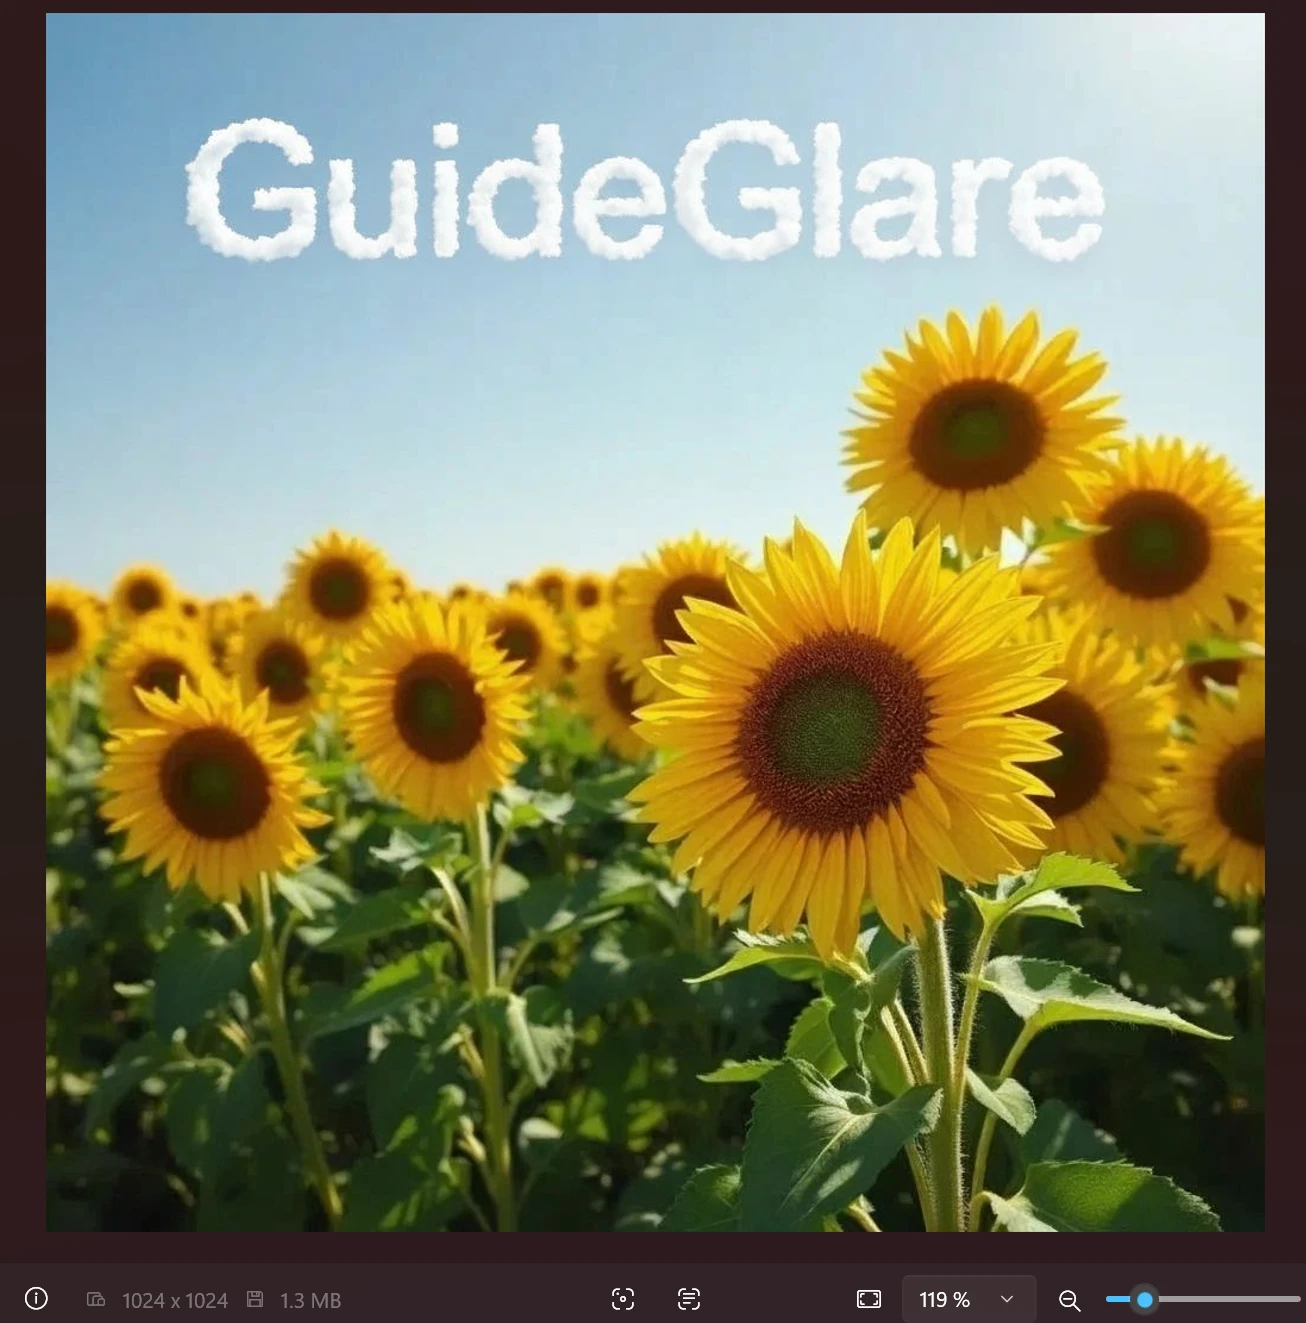Start visual search on the image

[x=623, y=1299]
